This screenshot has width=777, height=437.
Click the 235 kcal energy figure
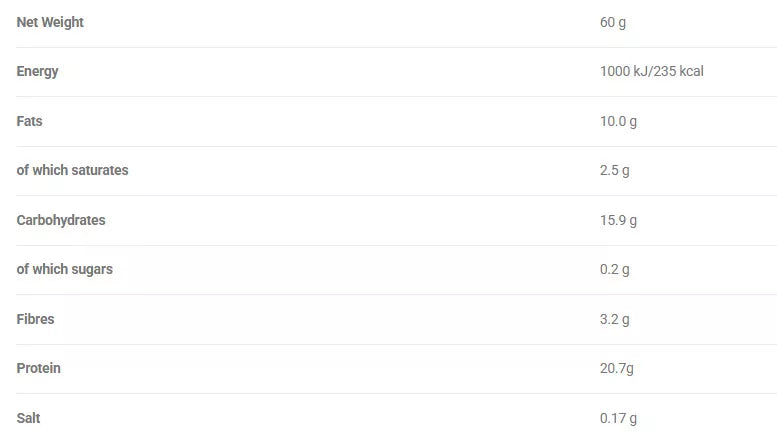680,71
